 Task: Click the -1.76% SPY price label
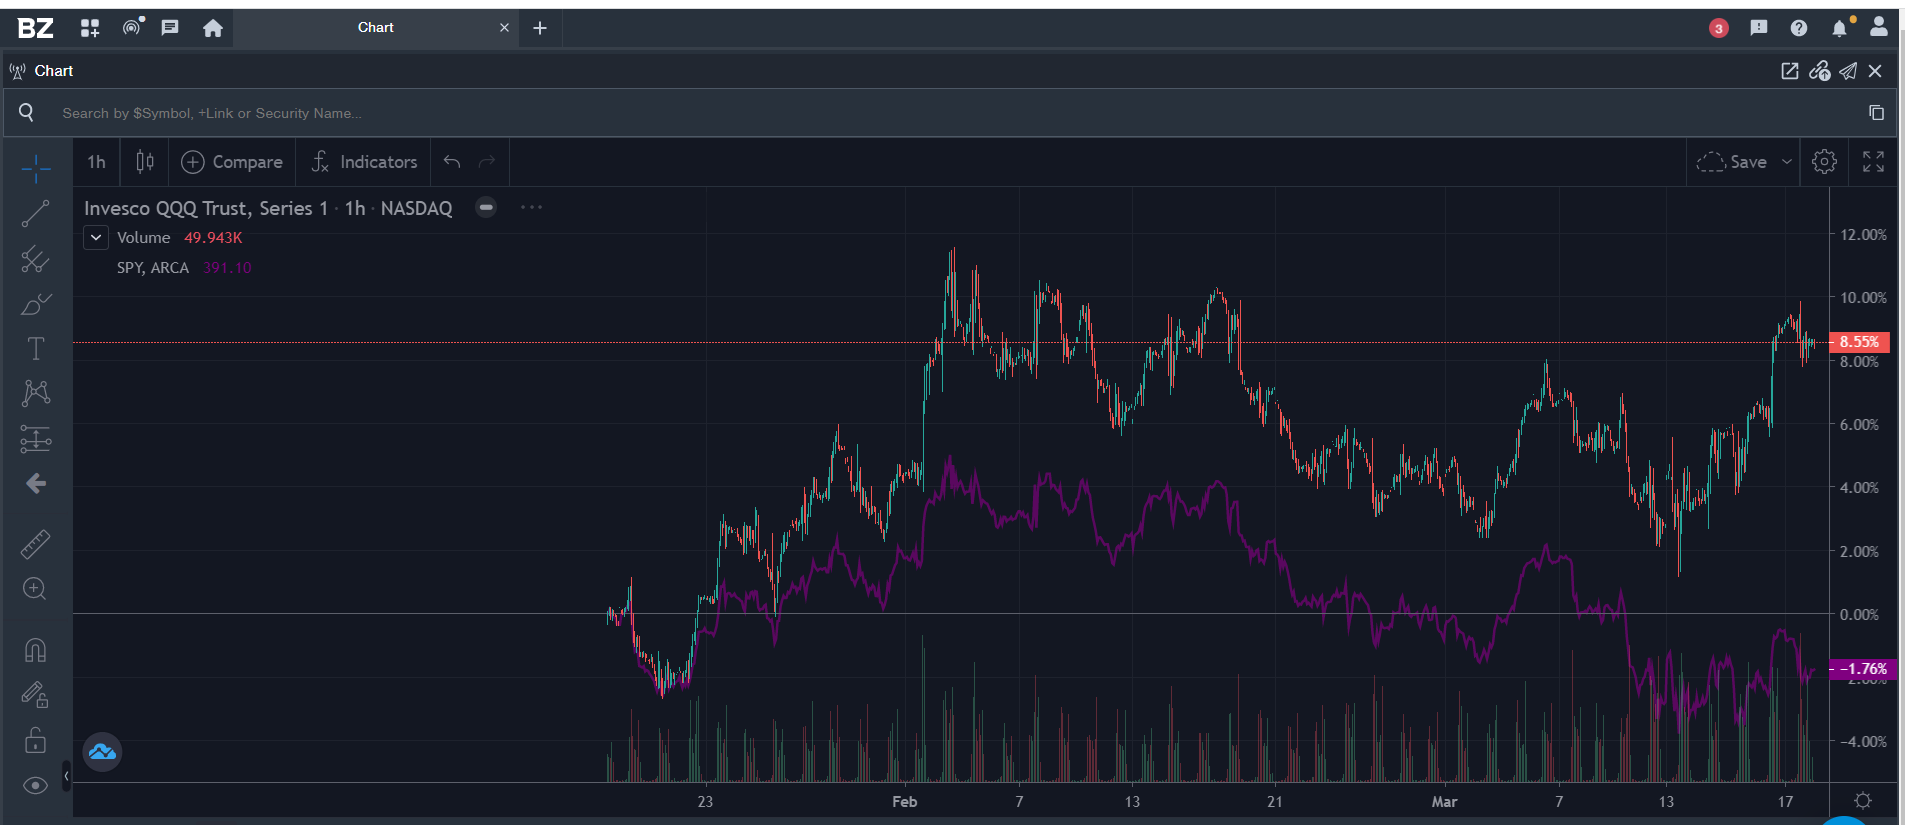click(1863, 669)
